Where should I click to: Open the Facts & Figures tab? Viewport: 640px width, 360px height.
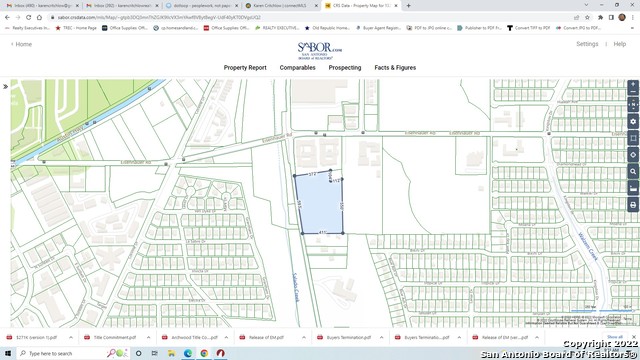click(x=395, y=68)
